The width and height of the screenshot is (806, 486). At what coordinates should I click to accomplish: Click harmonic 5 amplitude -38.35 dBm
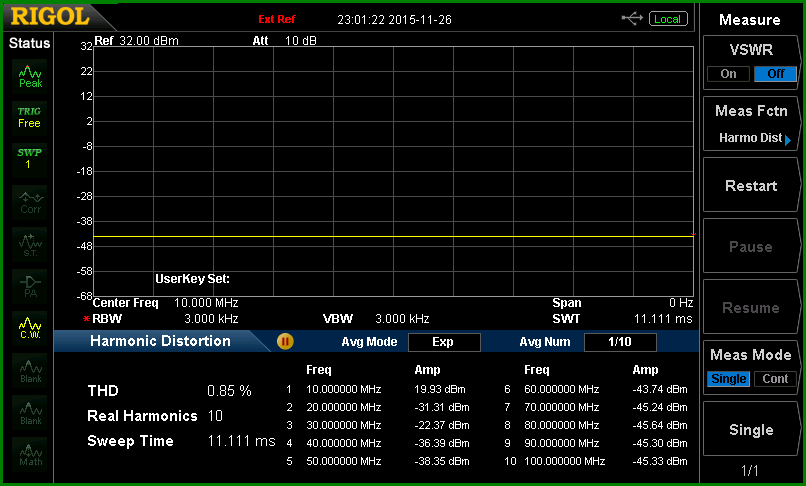[x=442, y=461]
